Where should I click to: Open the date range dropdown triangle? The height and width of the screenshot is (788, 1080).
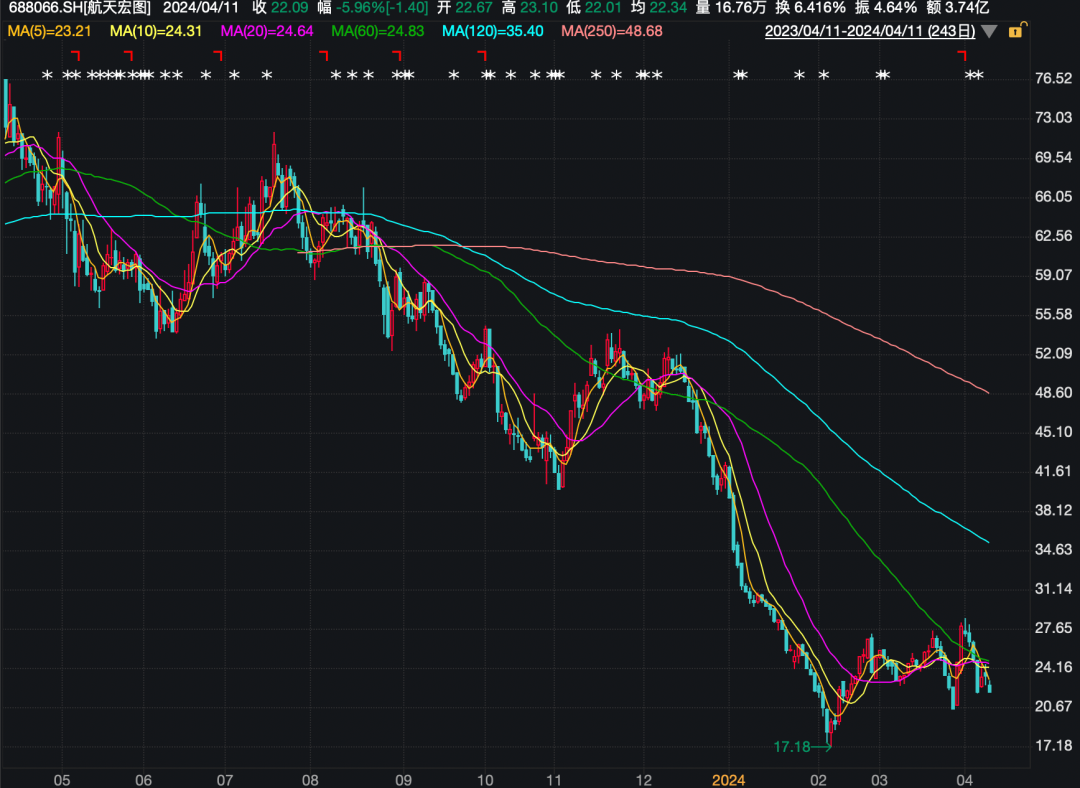coord(989,31)
